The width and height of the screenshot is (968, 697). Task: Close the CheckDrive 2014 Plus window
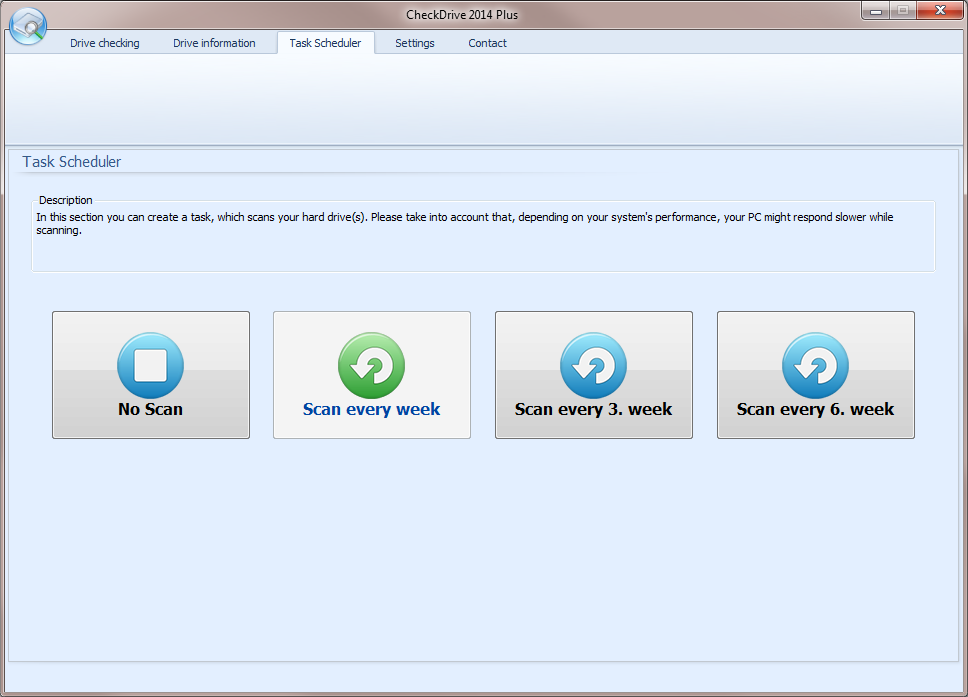tap(940, 11)
